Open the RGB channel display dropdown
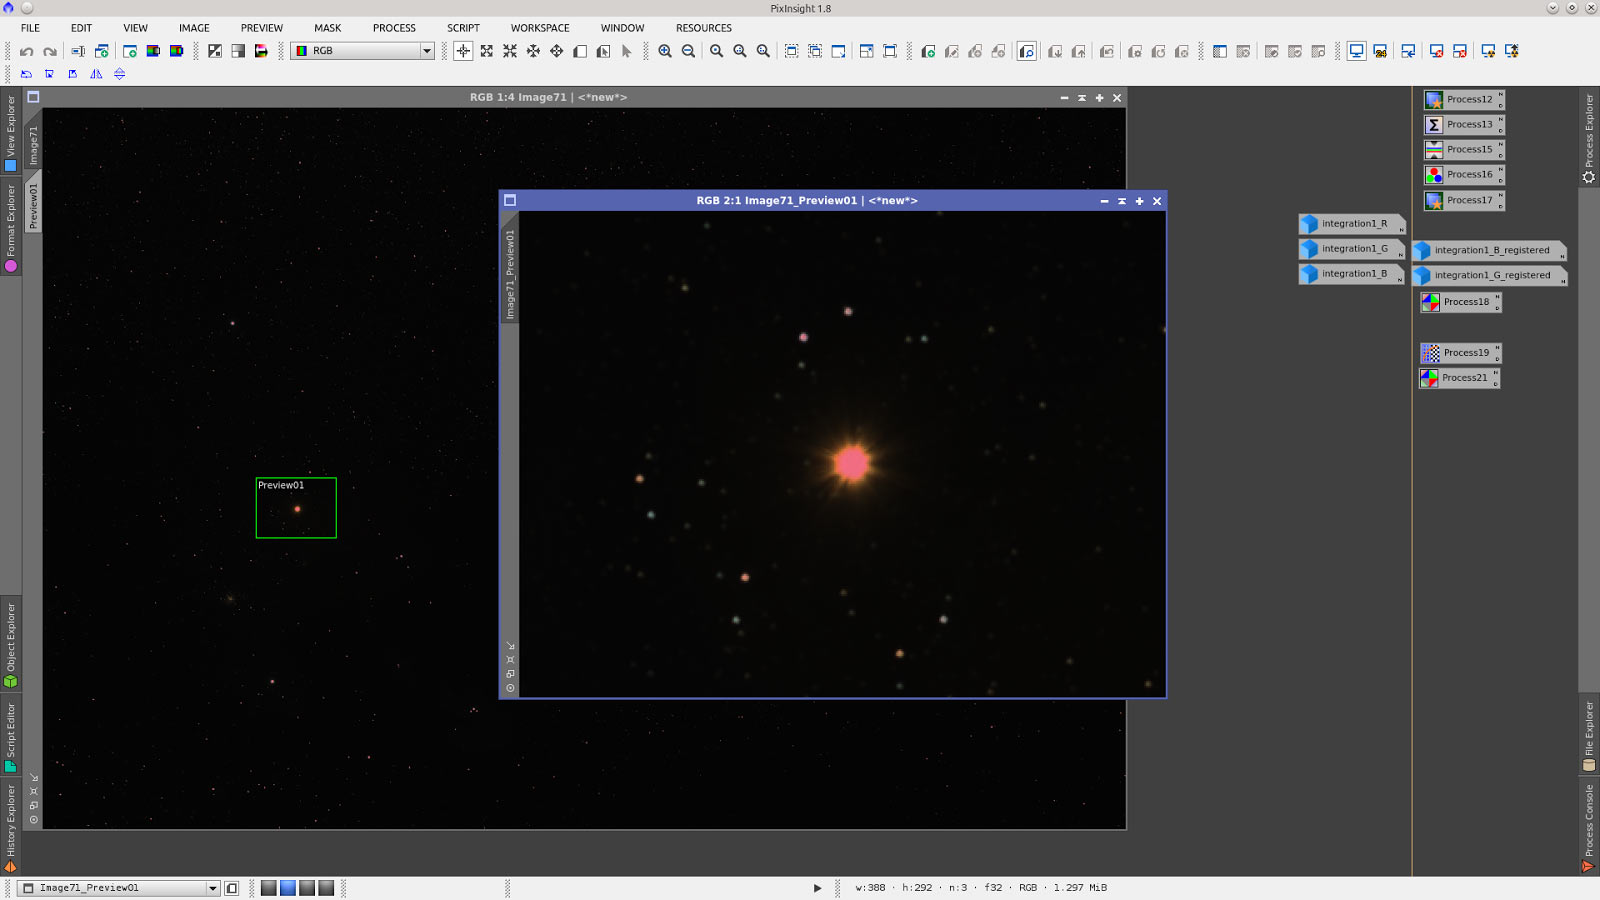The image size is (1600, 900). click(426, 51)
